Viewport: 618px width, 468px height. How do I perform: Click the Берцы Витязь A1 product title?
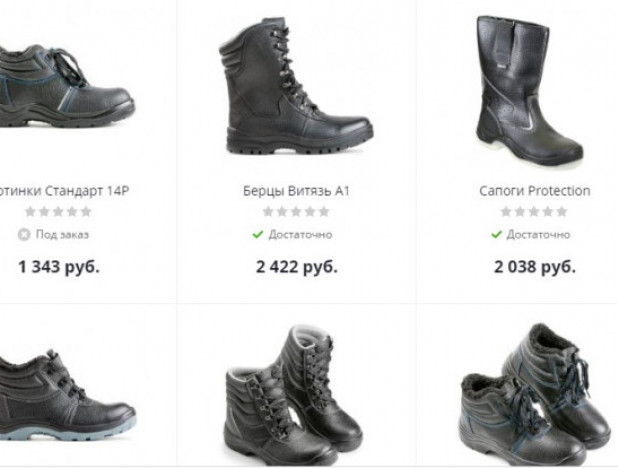click(296, 191)
